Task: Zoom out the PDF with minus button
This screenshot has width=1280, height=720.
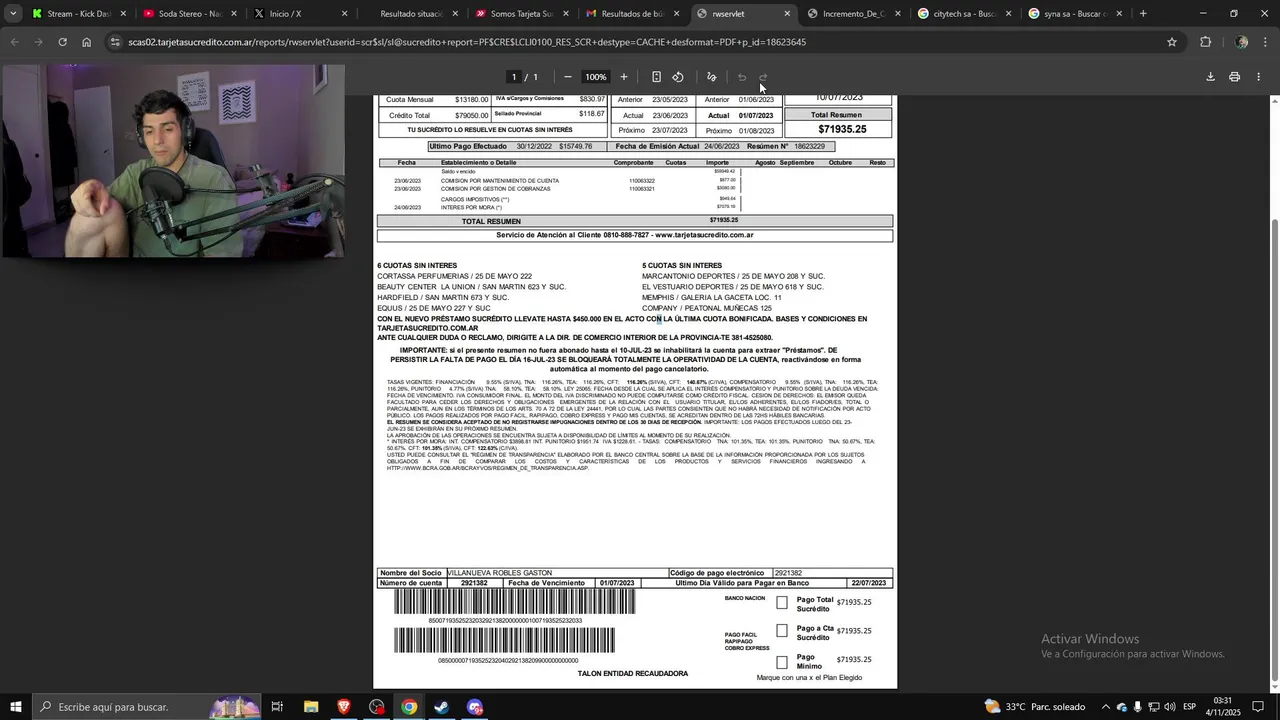Action: point(568,77)
